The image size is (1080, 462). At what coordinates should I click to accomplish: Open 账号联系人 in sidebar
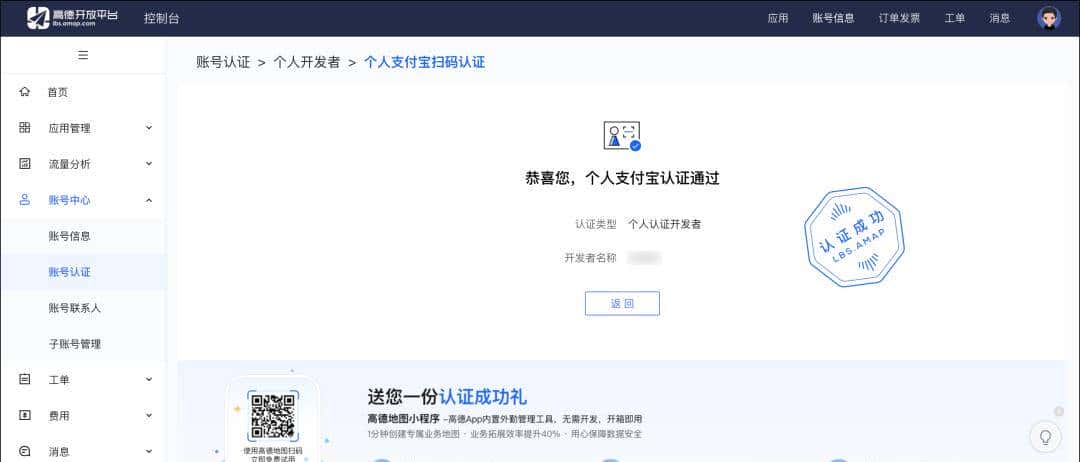(74, 308)
